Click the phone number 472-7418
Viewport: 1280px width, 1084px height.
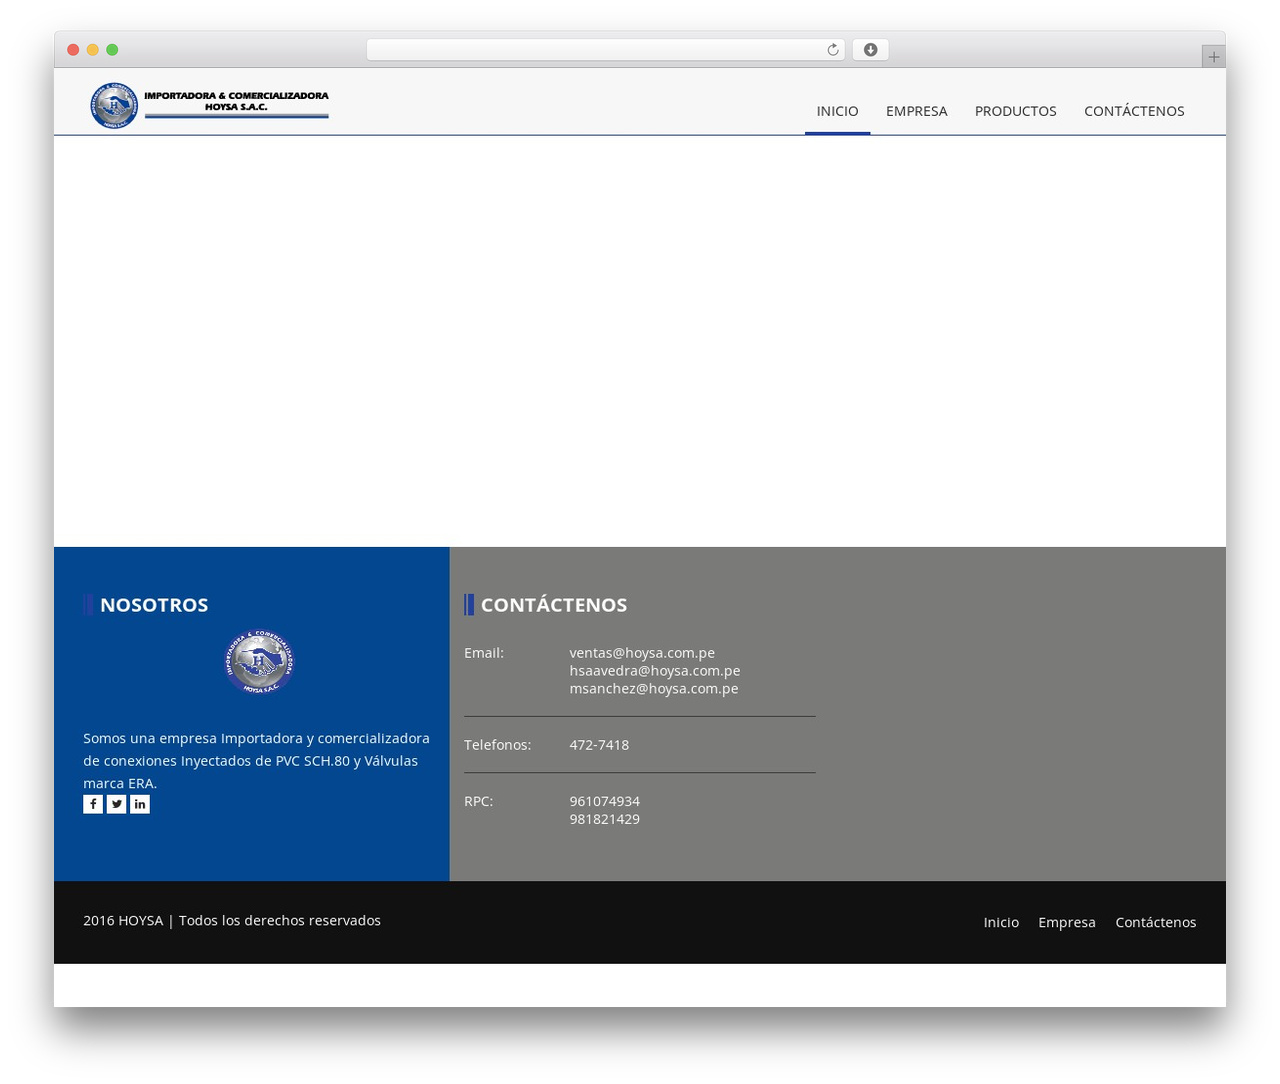[599, 745]
